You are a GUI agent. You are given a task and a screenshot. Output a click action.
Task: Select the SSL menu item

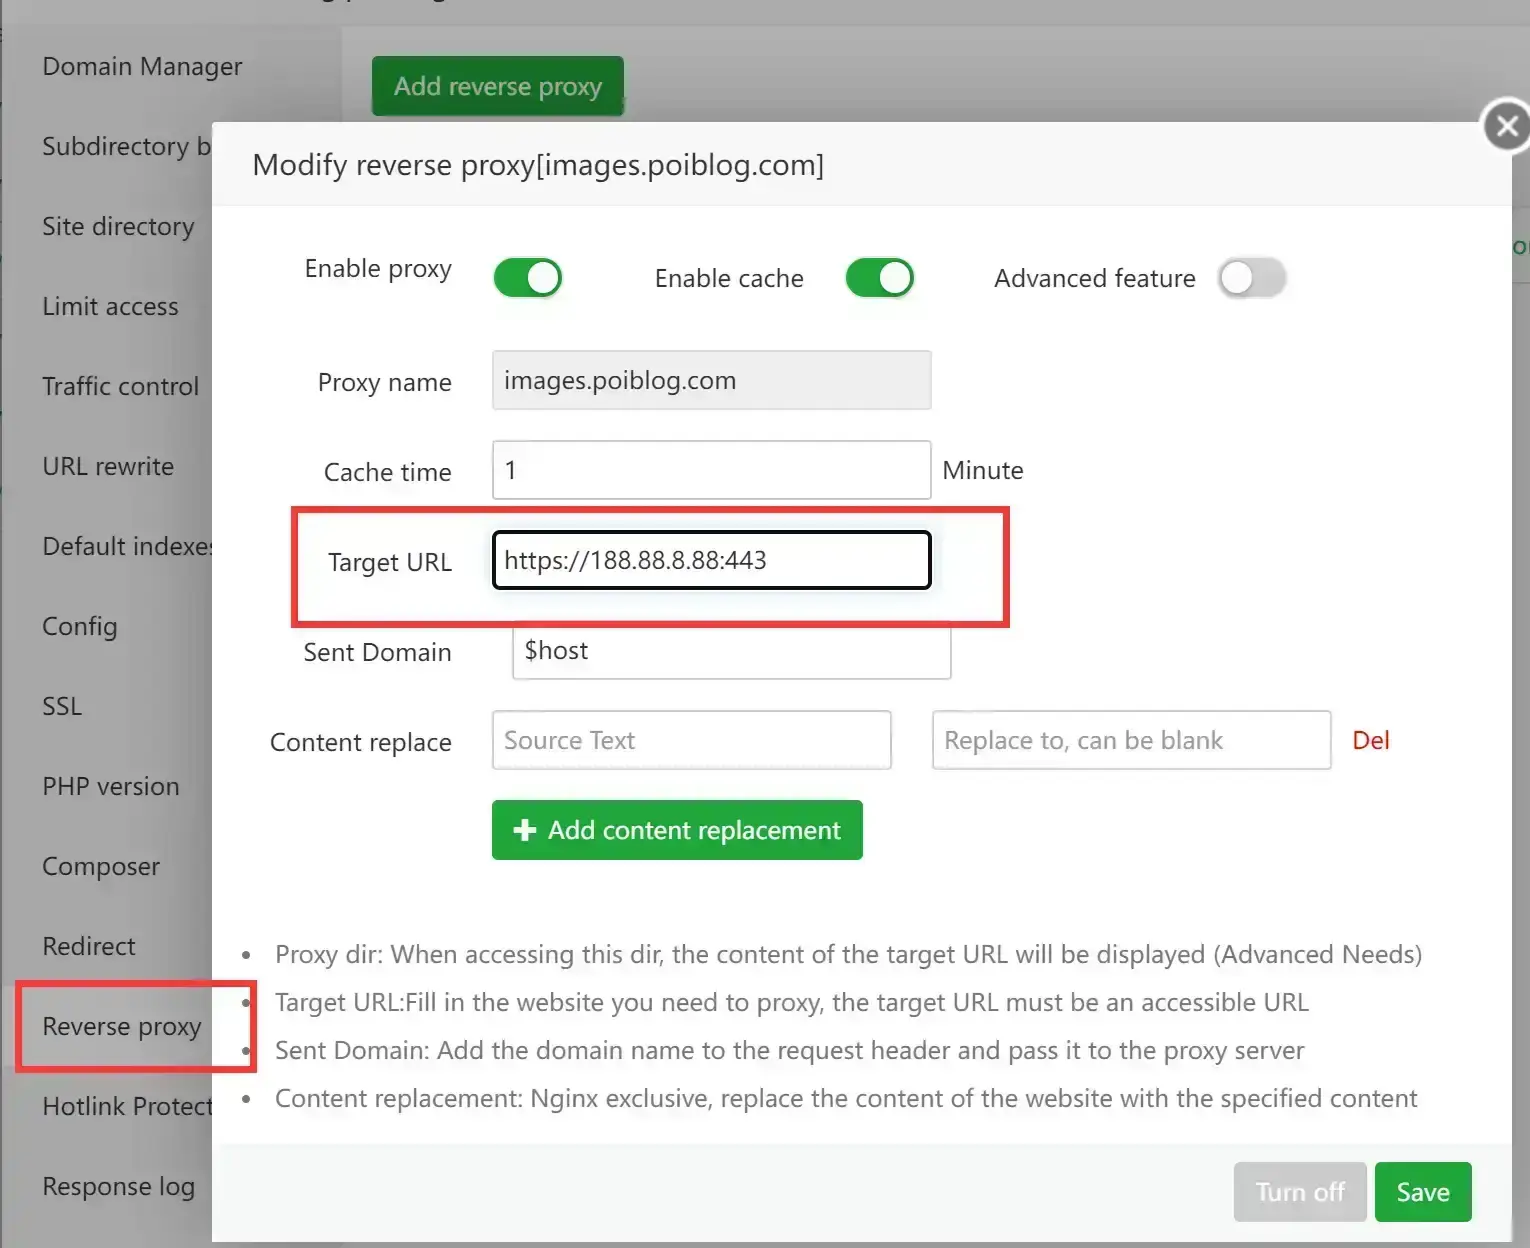pyautogui.click(x=62, y=707)
